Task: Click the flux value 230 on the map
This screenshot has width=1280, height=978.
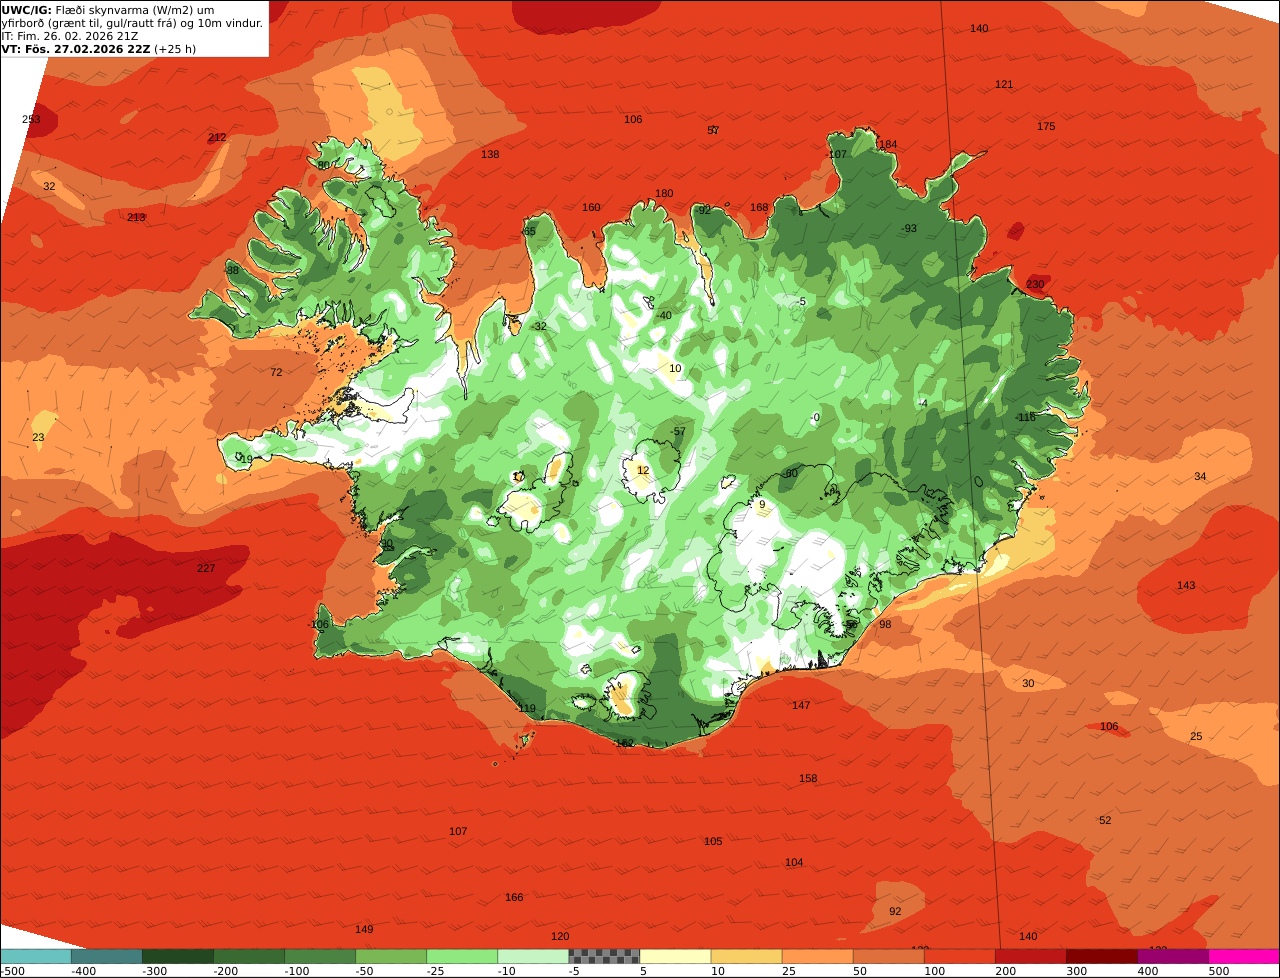Action: point(1035,284)
